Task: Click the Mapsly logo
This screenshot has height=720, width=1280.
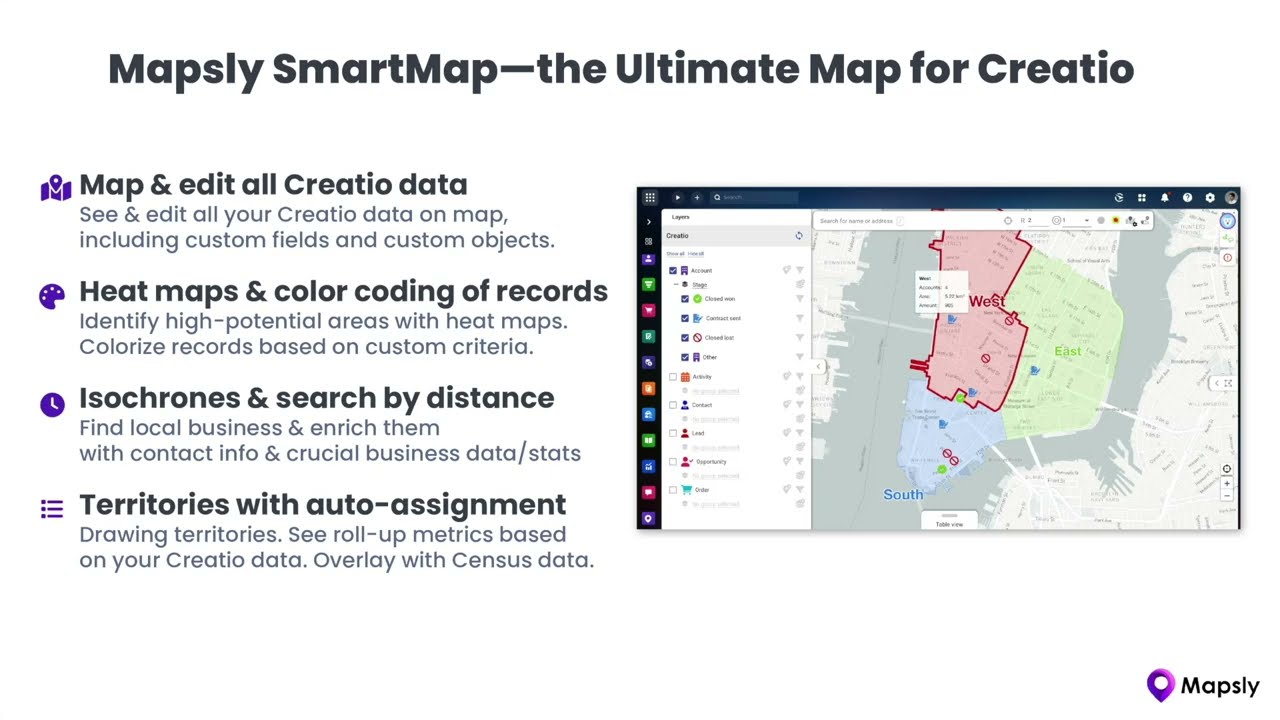Action: (1203, 685)
